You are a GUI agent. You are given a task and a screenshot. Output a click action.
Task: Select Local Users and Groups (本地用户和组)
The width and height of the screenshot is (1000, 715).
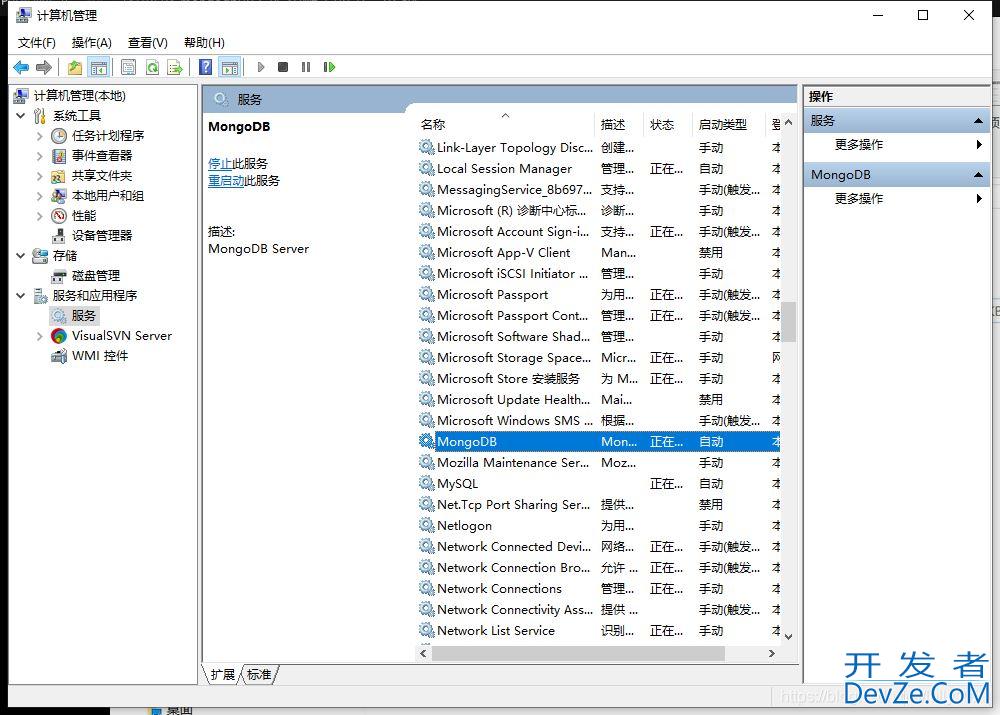[x=108, y=195]
